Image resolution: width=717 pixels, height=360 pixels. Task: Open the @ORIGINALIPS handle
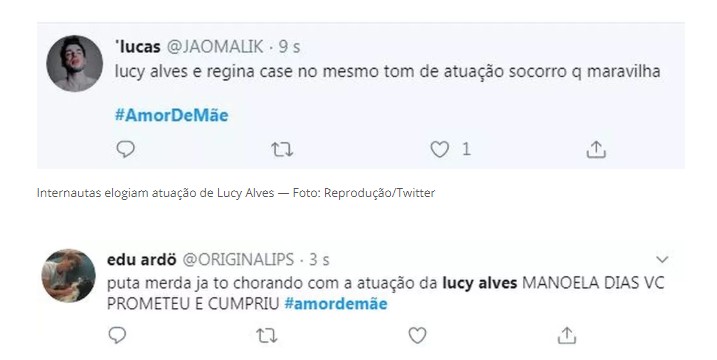[x=238, y=260]
